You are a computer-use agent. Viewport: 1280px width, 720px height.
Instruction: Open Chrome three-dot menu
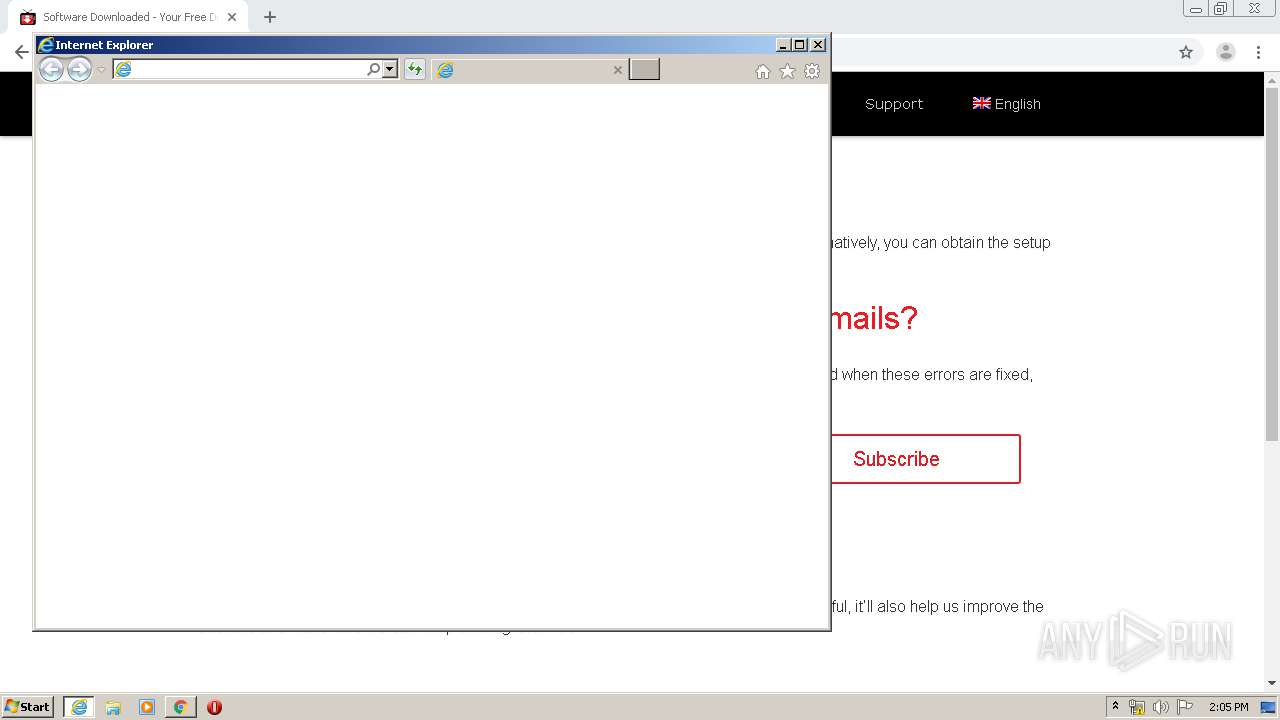1259,52
